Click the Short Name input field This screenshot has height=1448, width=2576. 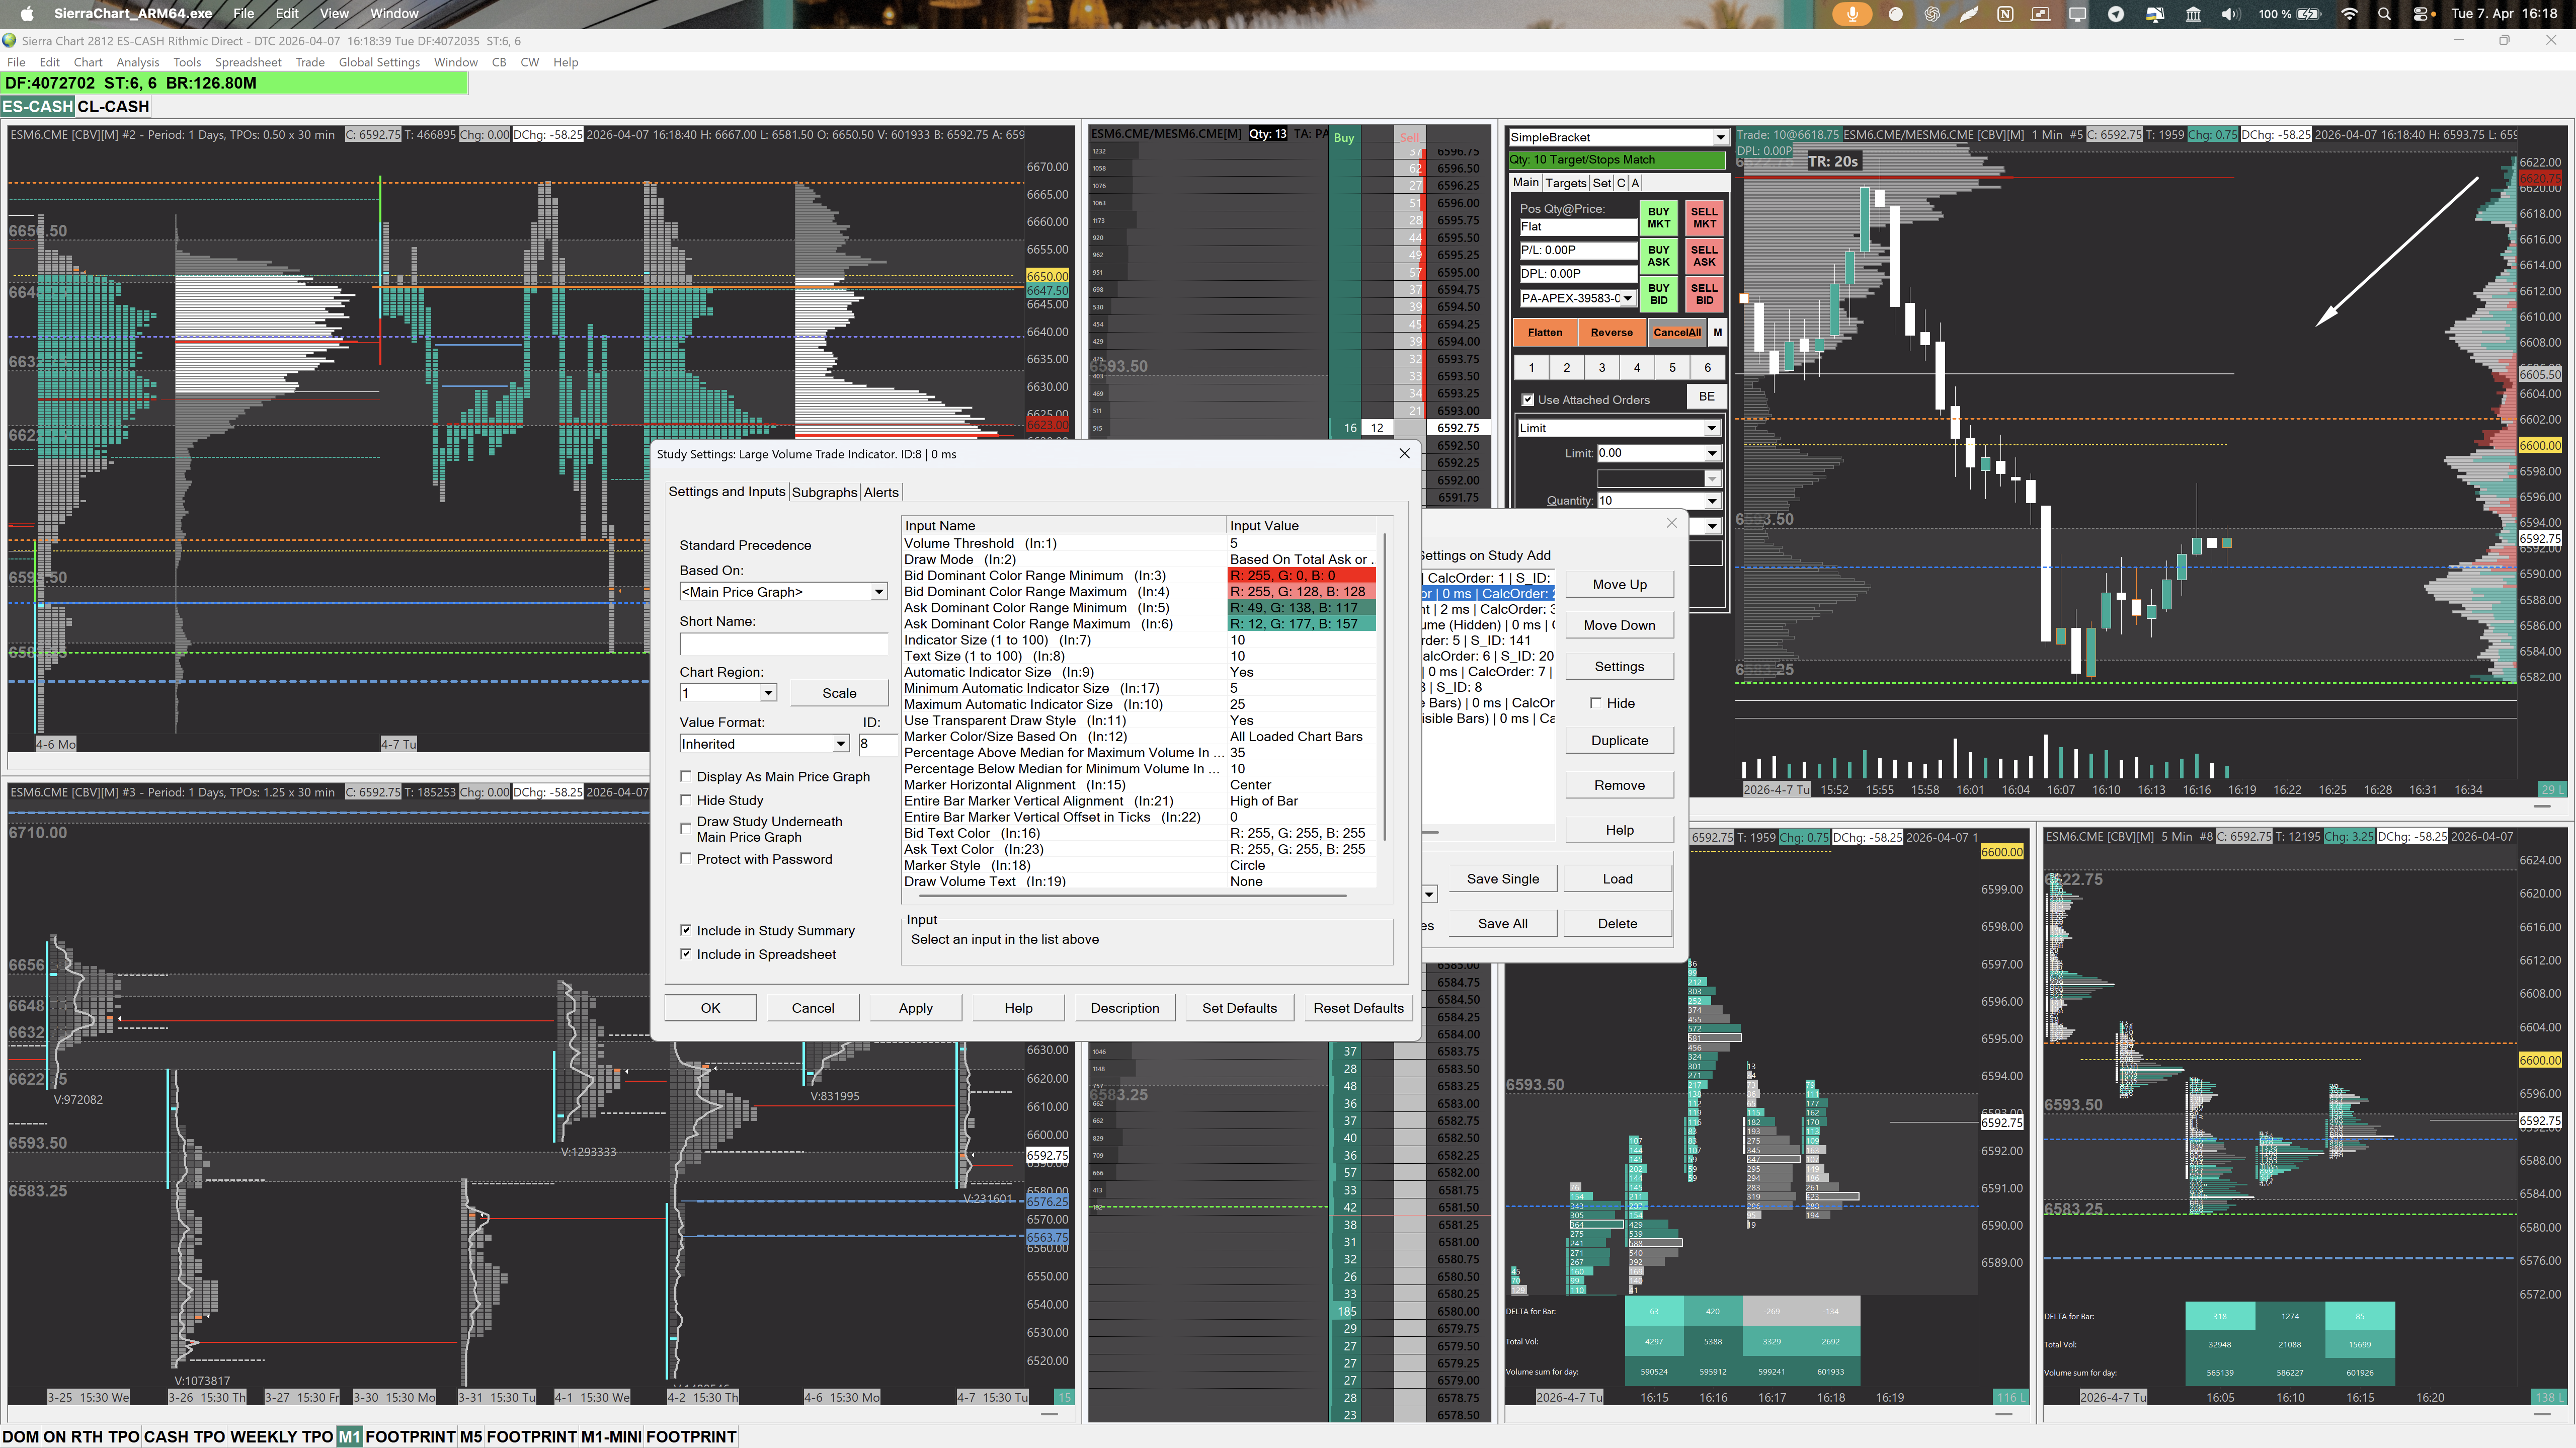pos(783,644)
